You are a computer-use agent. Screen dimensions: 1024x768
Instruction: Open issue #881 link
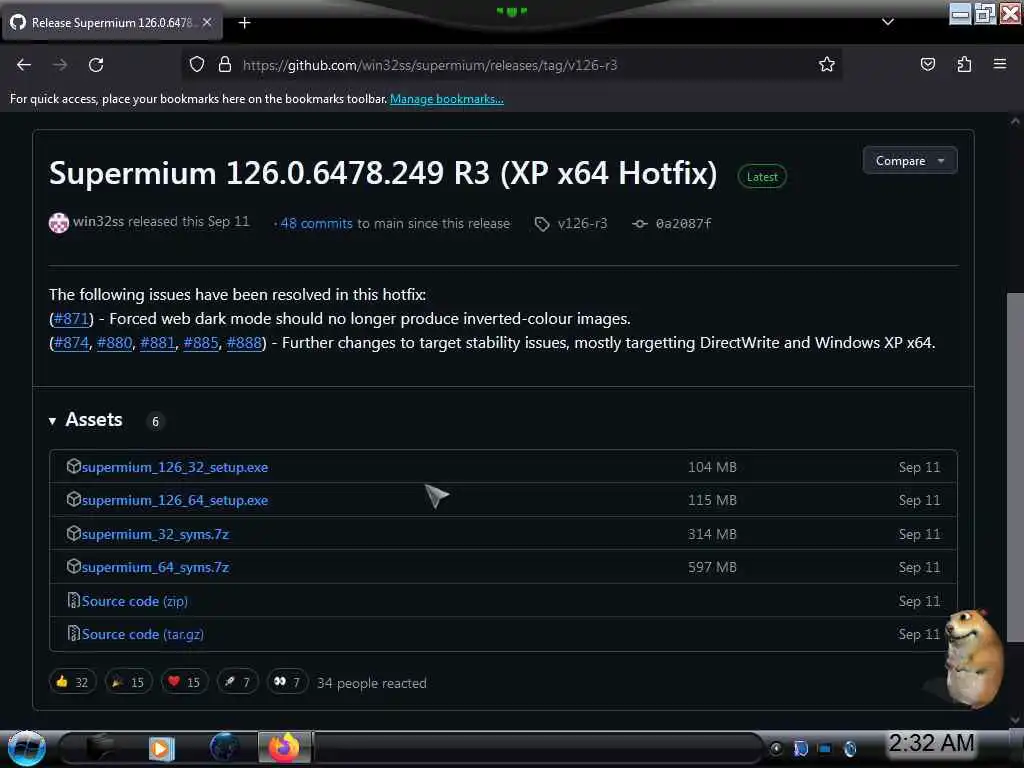pos(157,343)
